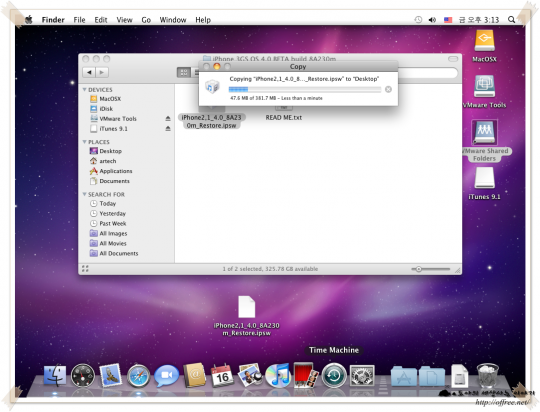Image resolution: width=540 pixels, height=412 pixels.
Task: Click the menu bar clock
Action: [x=479, y=20]
